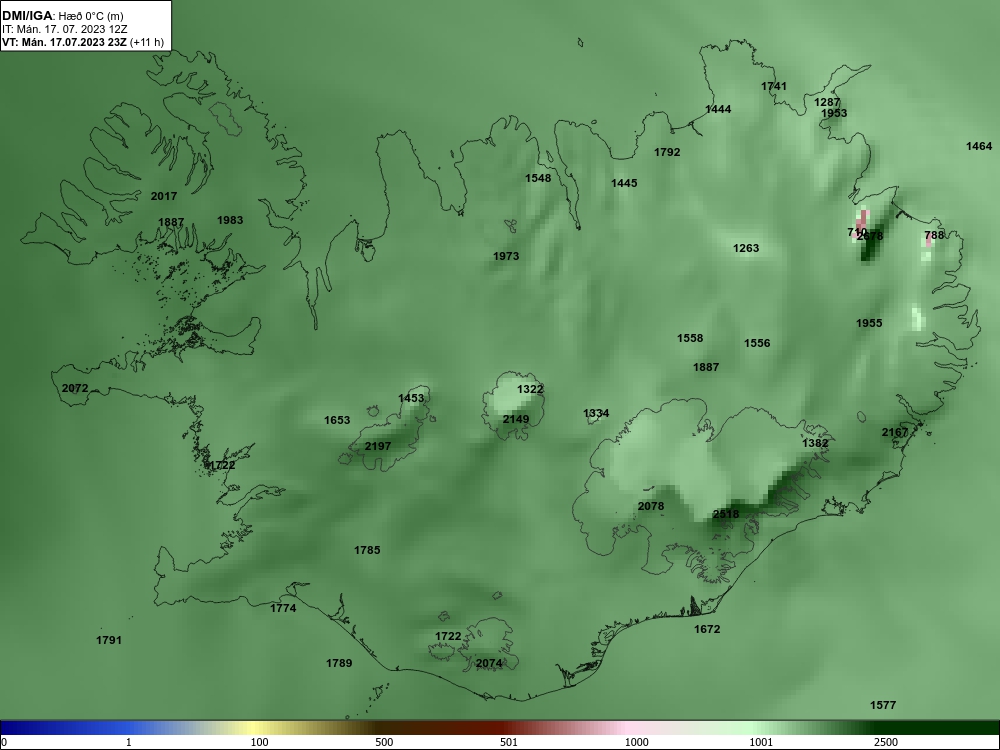Select the 1791 value over the sea
The image size is (1000, 750).
109,640
